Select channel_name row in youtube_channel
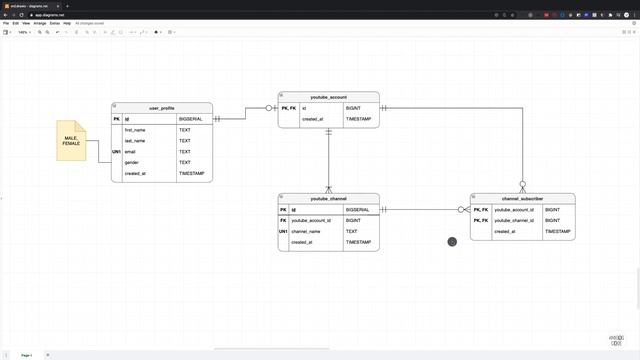Screen dimensions: 640x360 (329, 231)
